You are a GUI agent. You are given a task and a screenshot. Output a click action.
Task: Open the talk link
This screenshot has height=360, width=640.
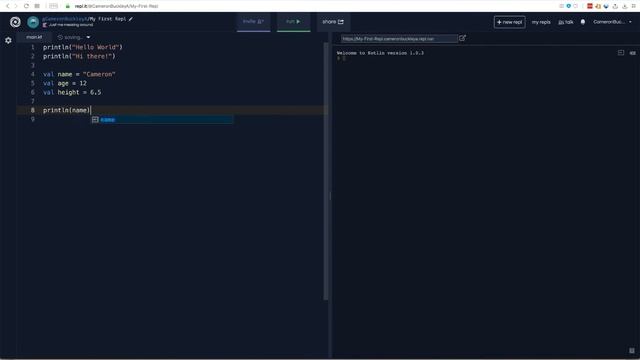(x=566, y=22)
